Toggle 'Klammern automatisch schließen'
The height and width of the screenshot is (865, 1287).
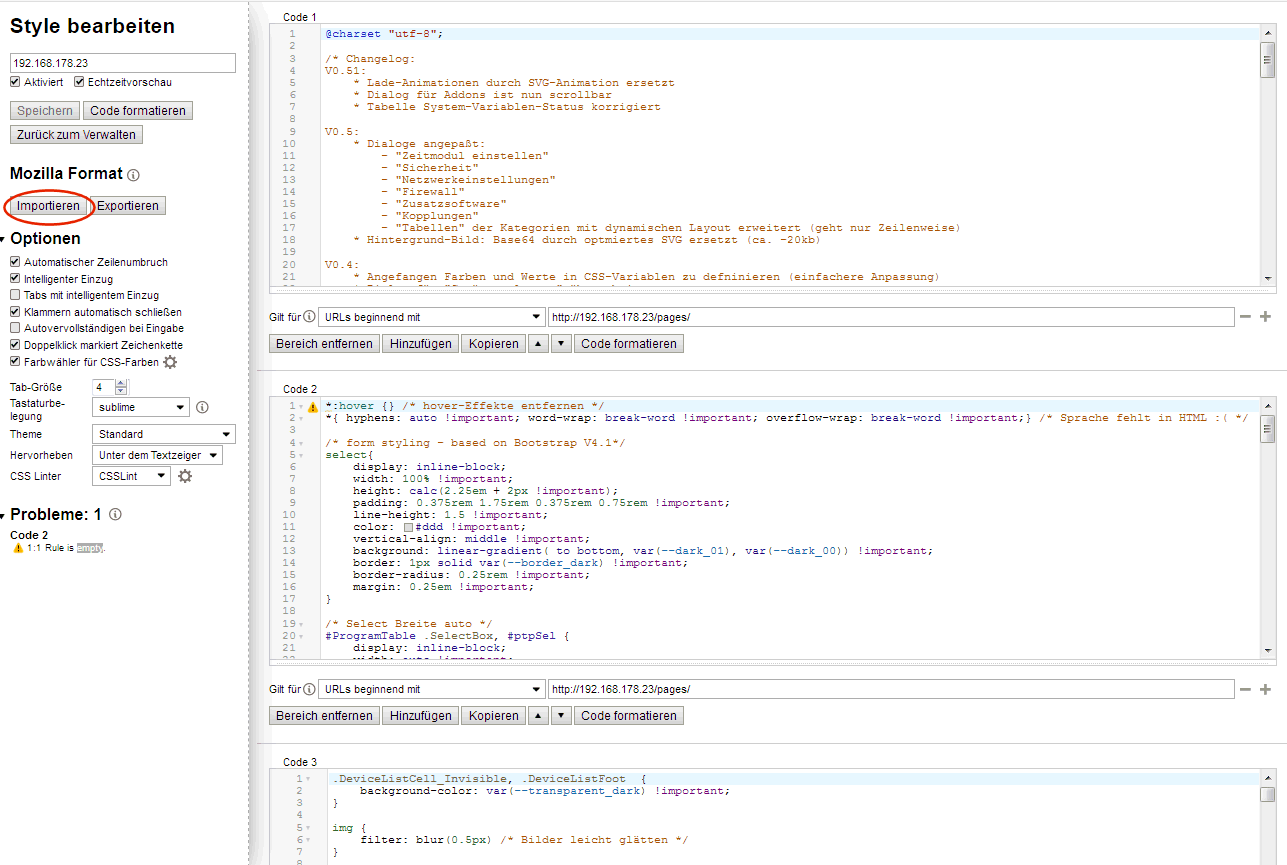coord(15,312)
